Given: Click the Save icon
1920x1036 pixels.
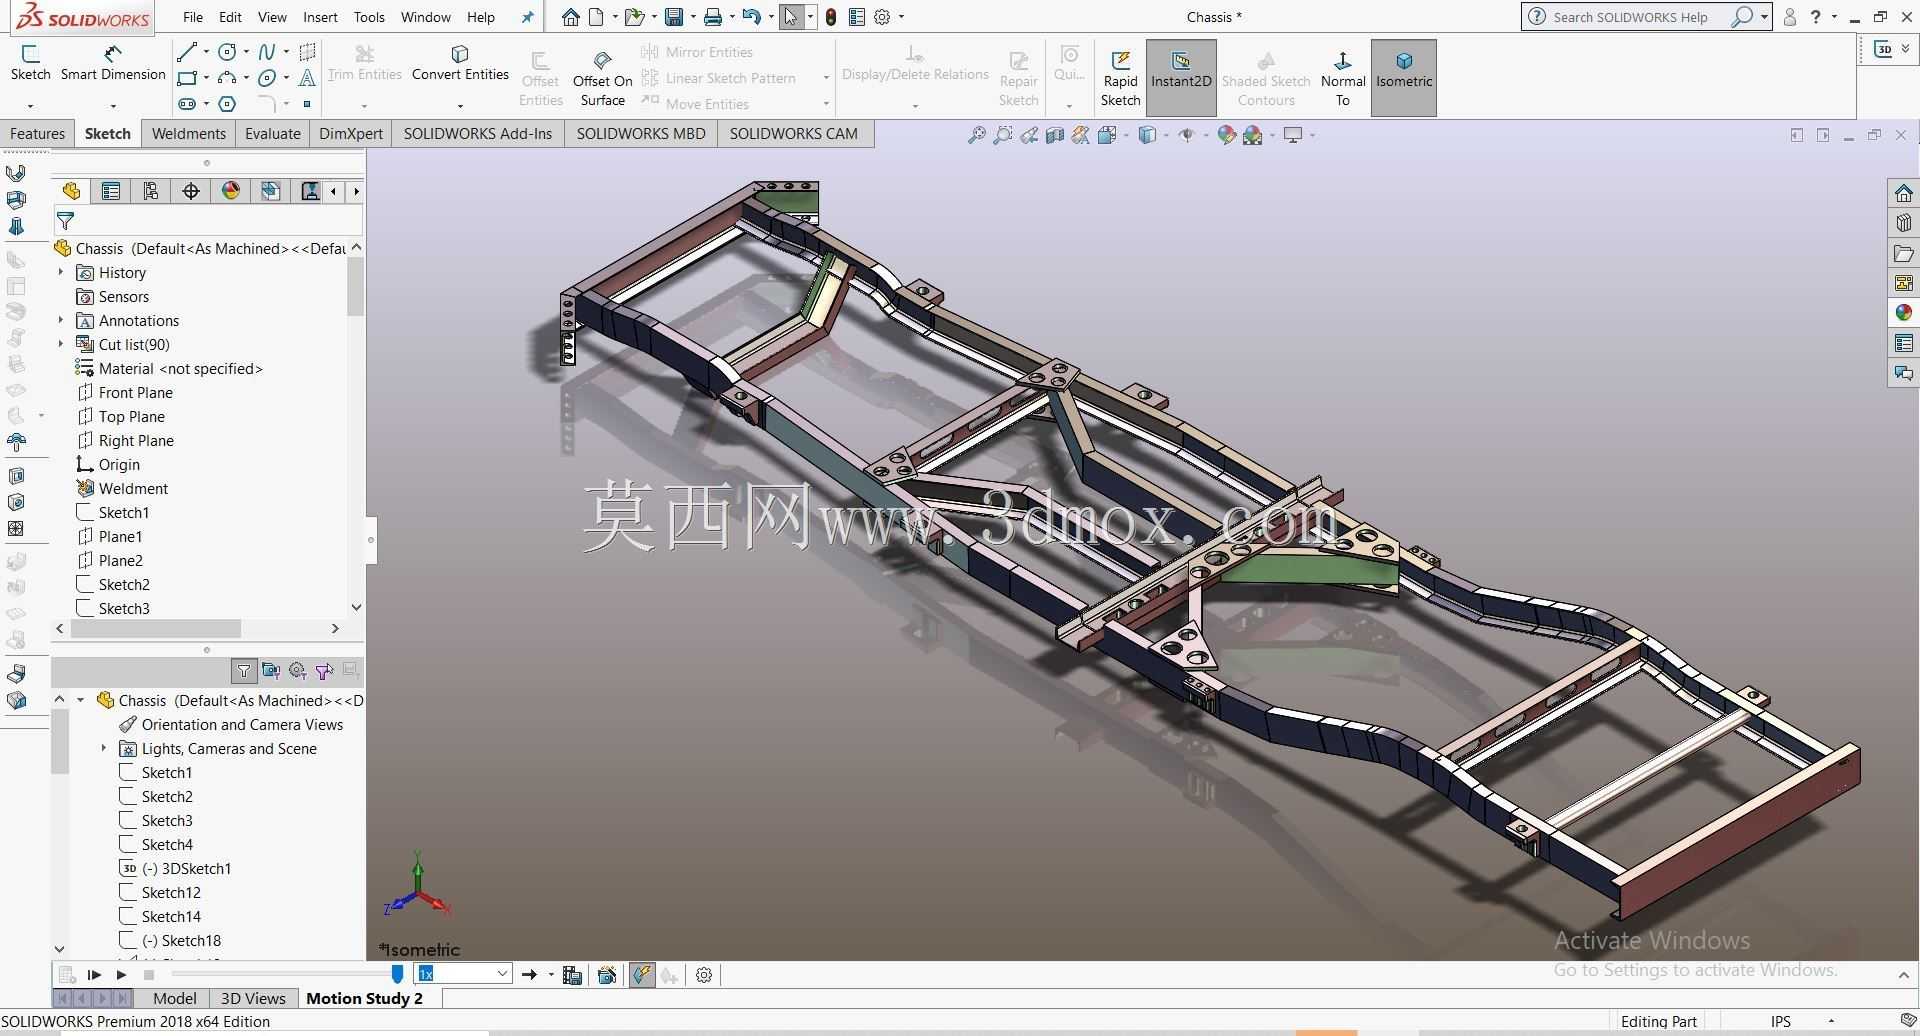Looking at the screenshot, I should (x=674, y=17).
